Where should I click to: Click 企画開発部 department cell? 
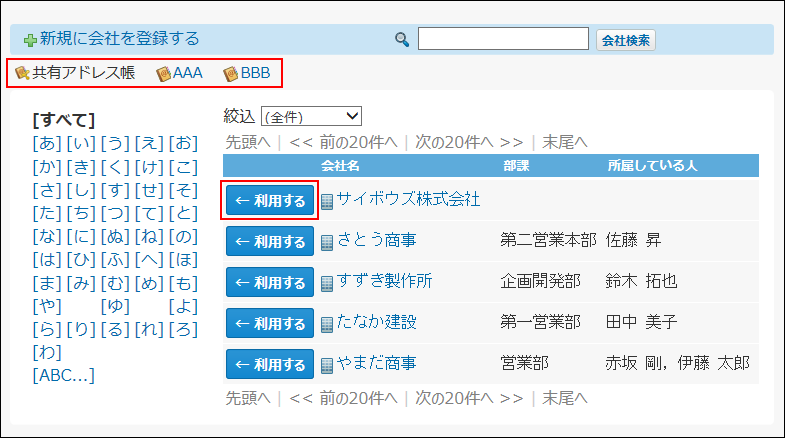coord(540,281)
